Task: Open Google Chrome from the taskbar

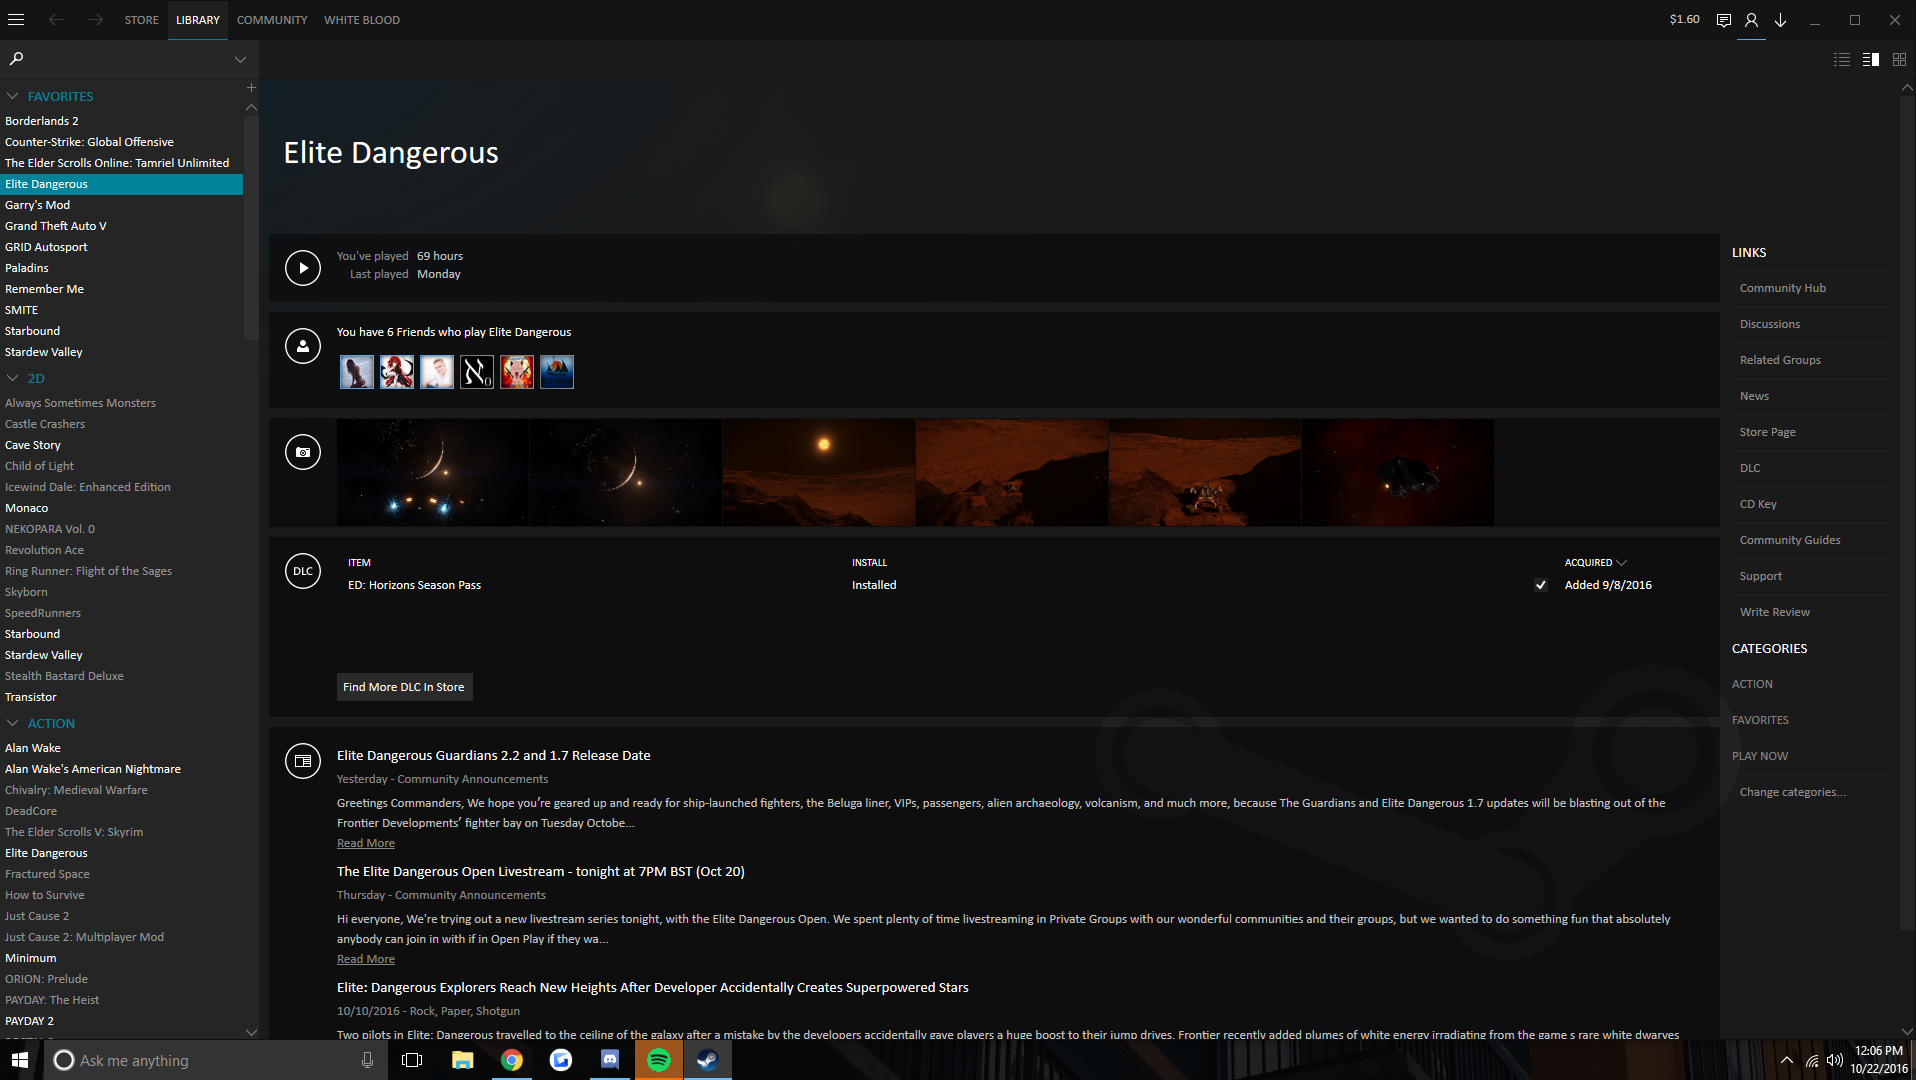Action: click(512, 1060)
